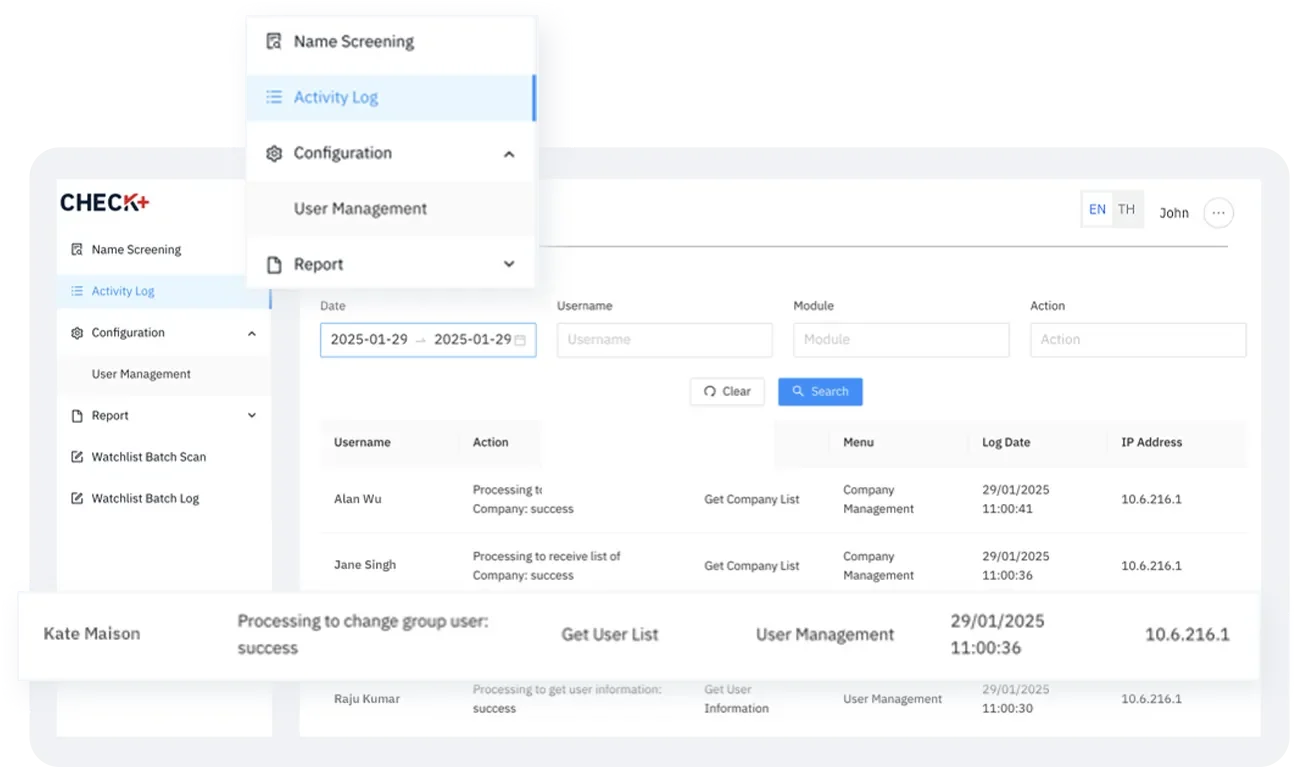This screenshot has width=1296, height=767.
Task: Click the Watchlist Batch Scan edit icon
Action: pos(77,457)
